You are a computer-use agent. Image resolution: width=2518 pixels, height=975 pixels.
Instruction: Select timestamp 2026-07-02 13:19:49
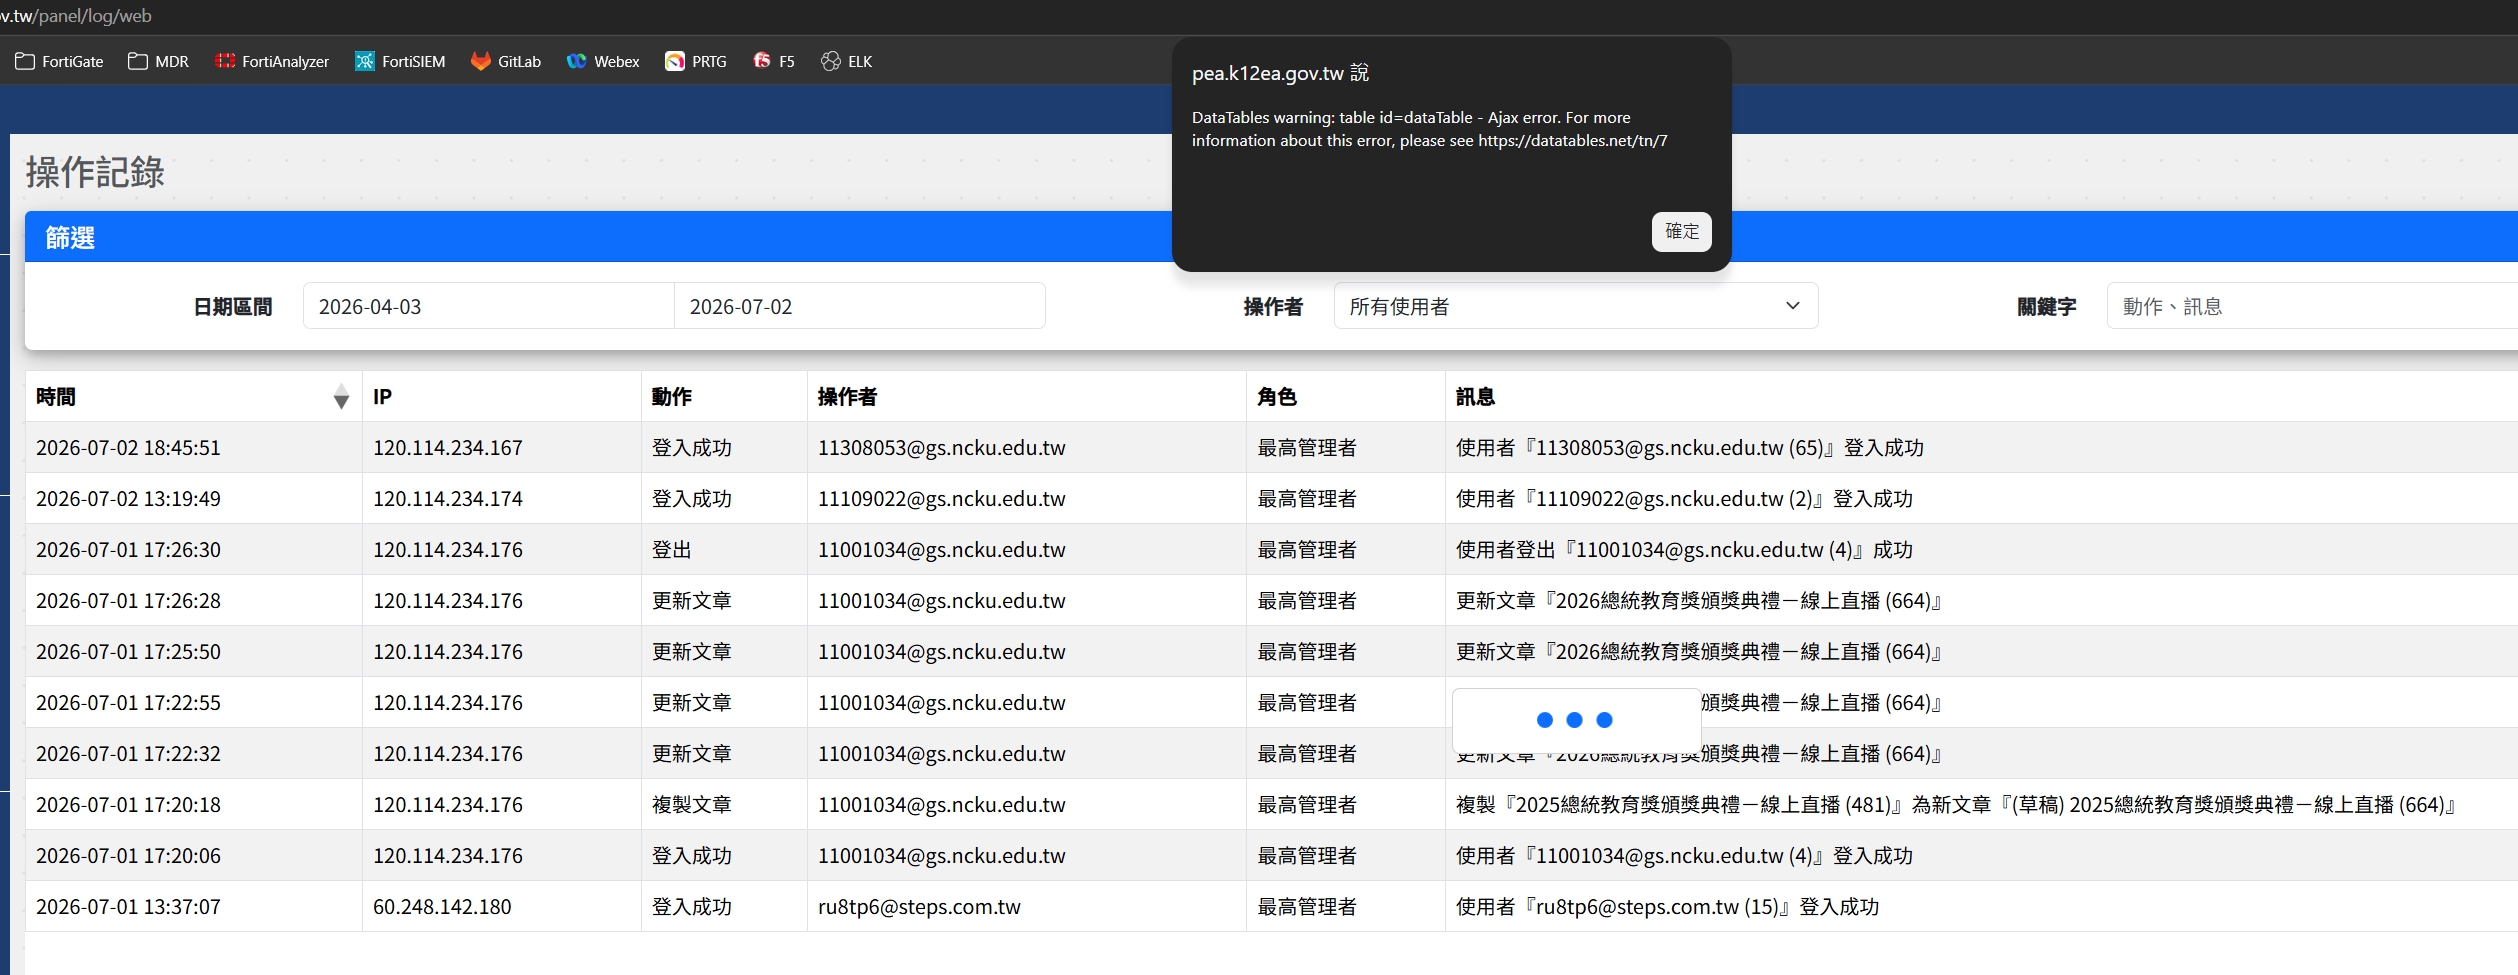tap(128, 499)
